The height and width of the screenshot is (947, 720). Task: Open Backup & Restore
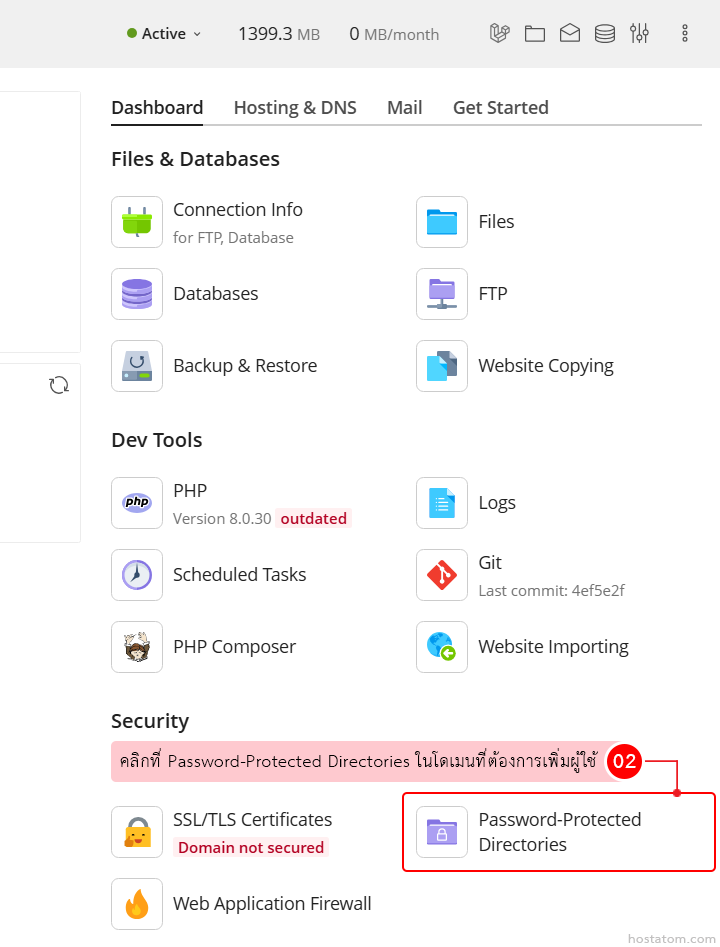pyautogui.click(x=245, y=366)
